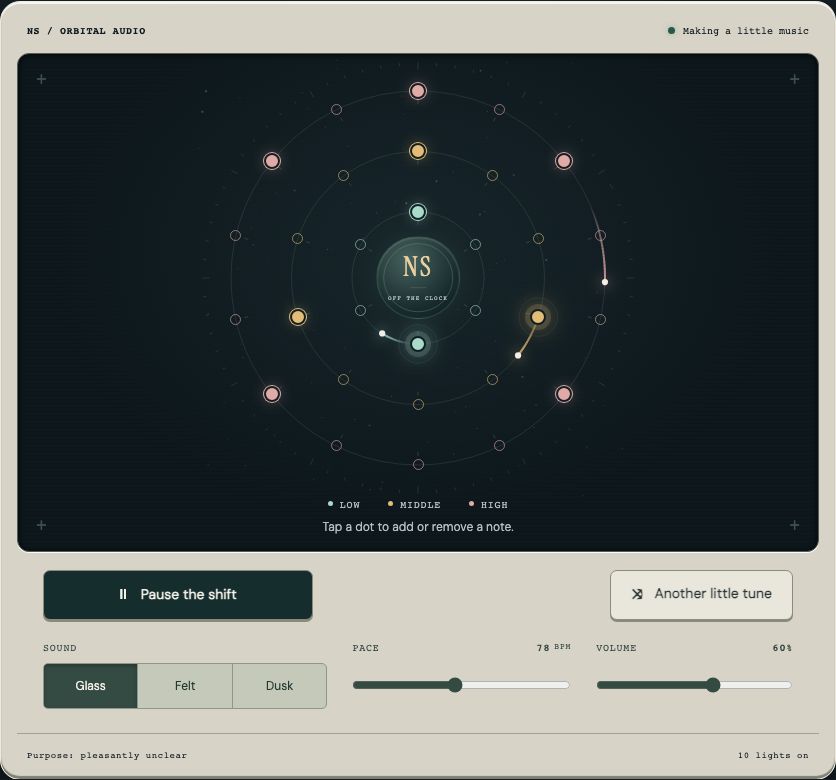Switch the sound to Felt
Image resolution: width=836 pixels, height=780 pixels.
pyautogui.click(x=185, y=686)
